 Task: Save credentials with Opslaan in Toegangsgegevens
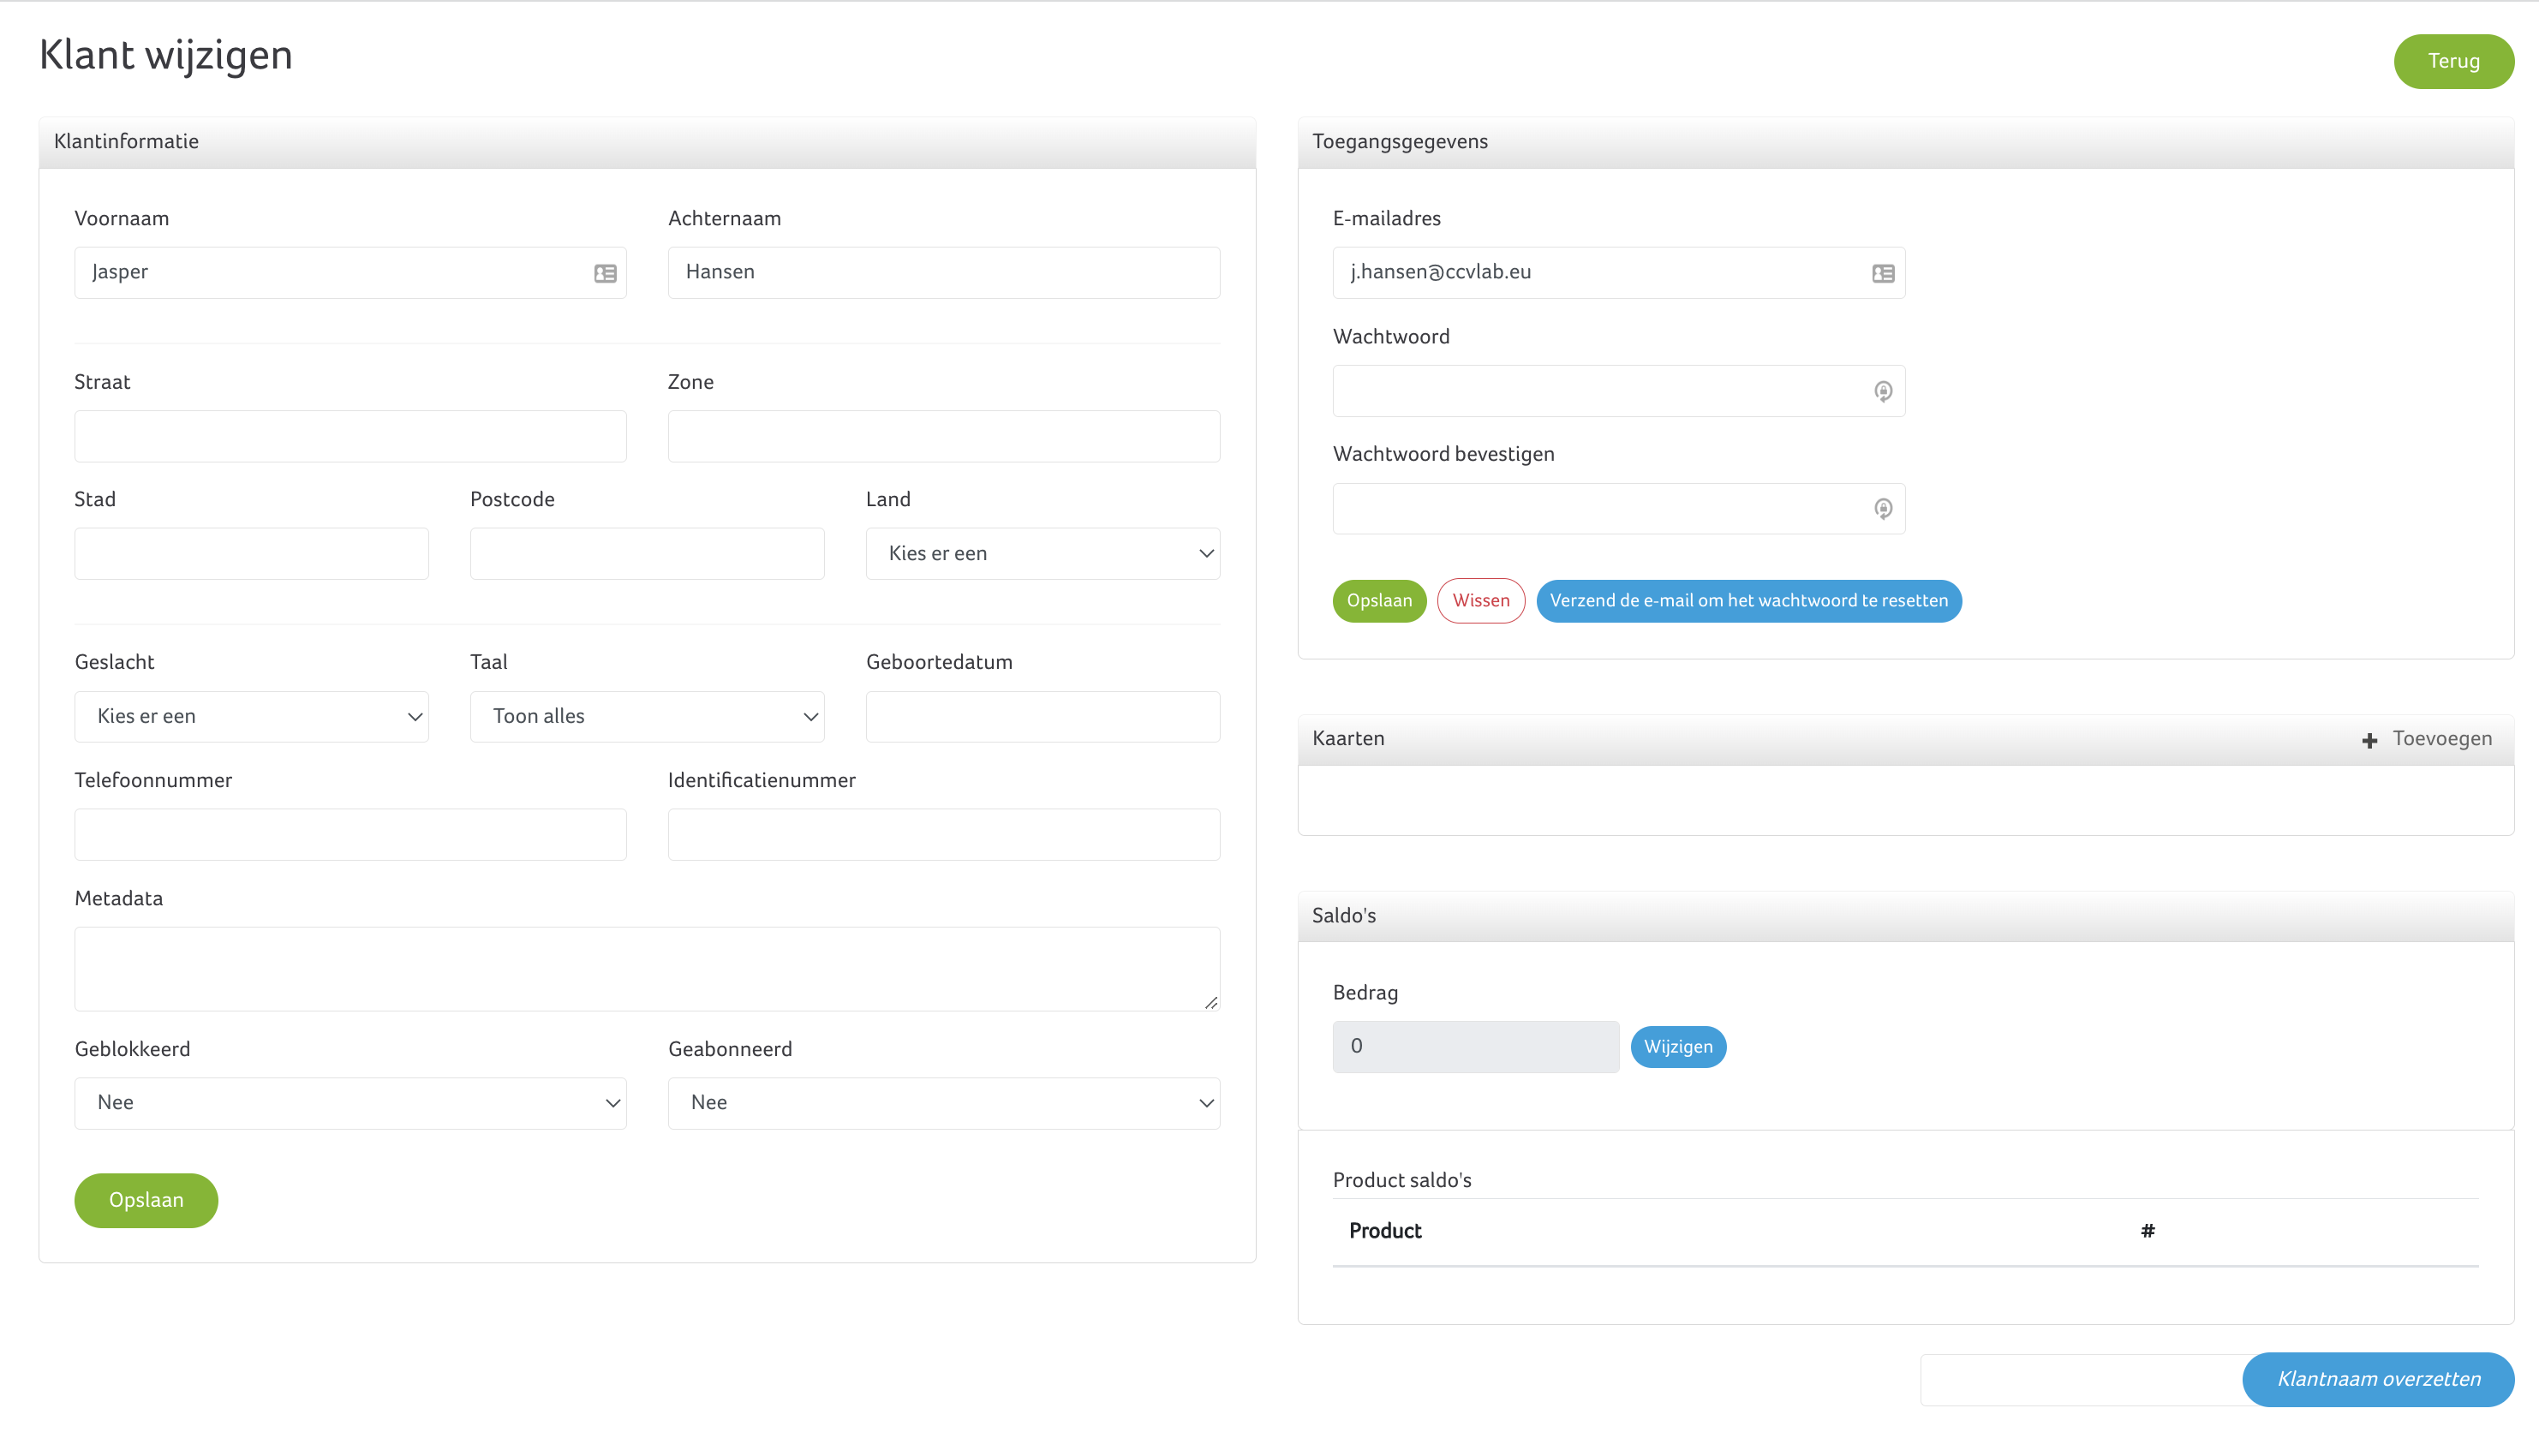click(1378, 600)
